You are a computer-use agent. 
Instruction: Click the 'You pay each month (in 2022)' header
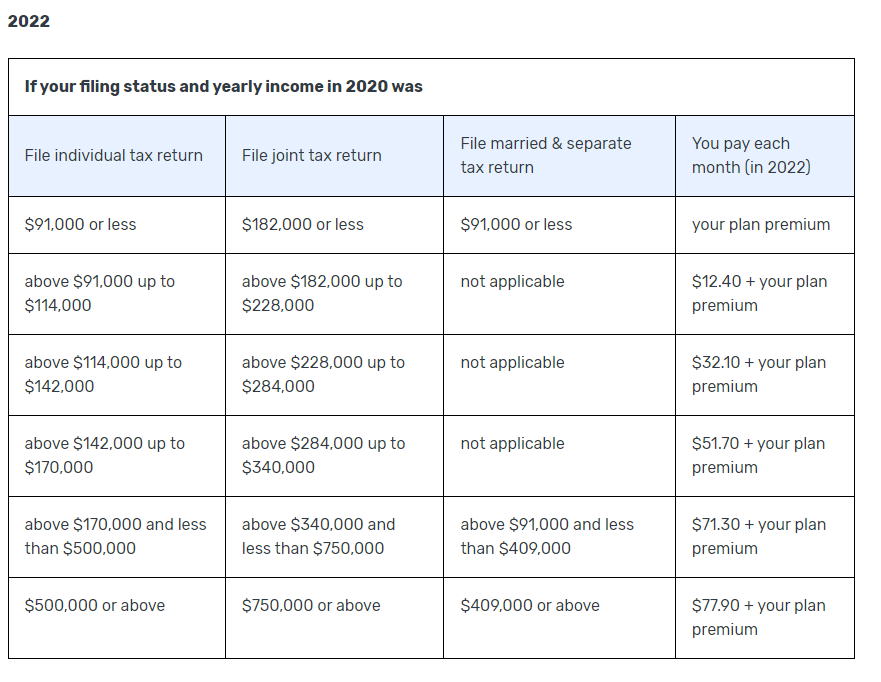click(x=751, y=155)
